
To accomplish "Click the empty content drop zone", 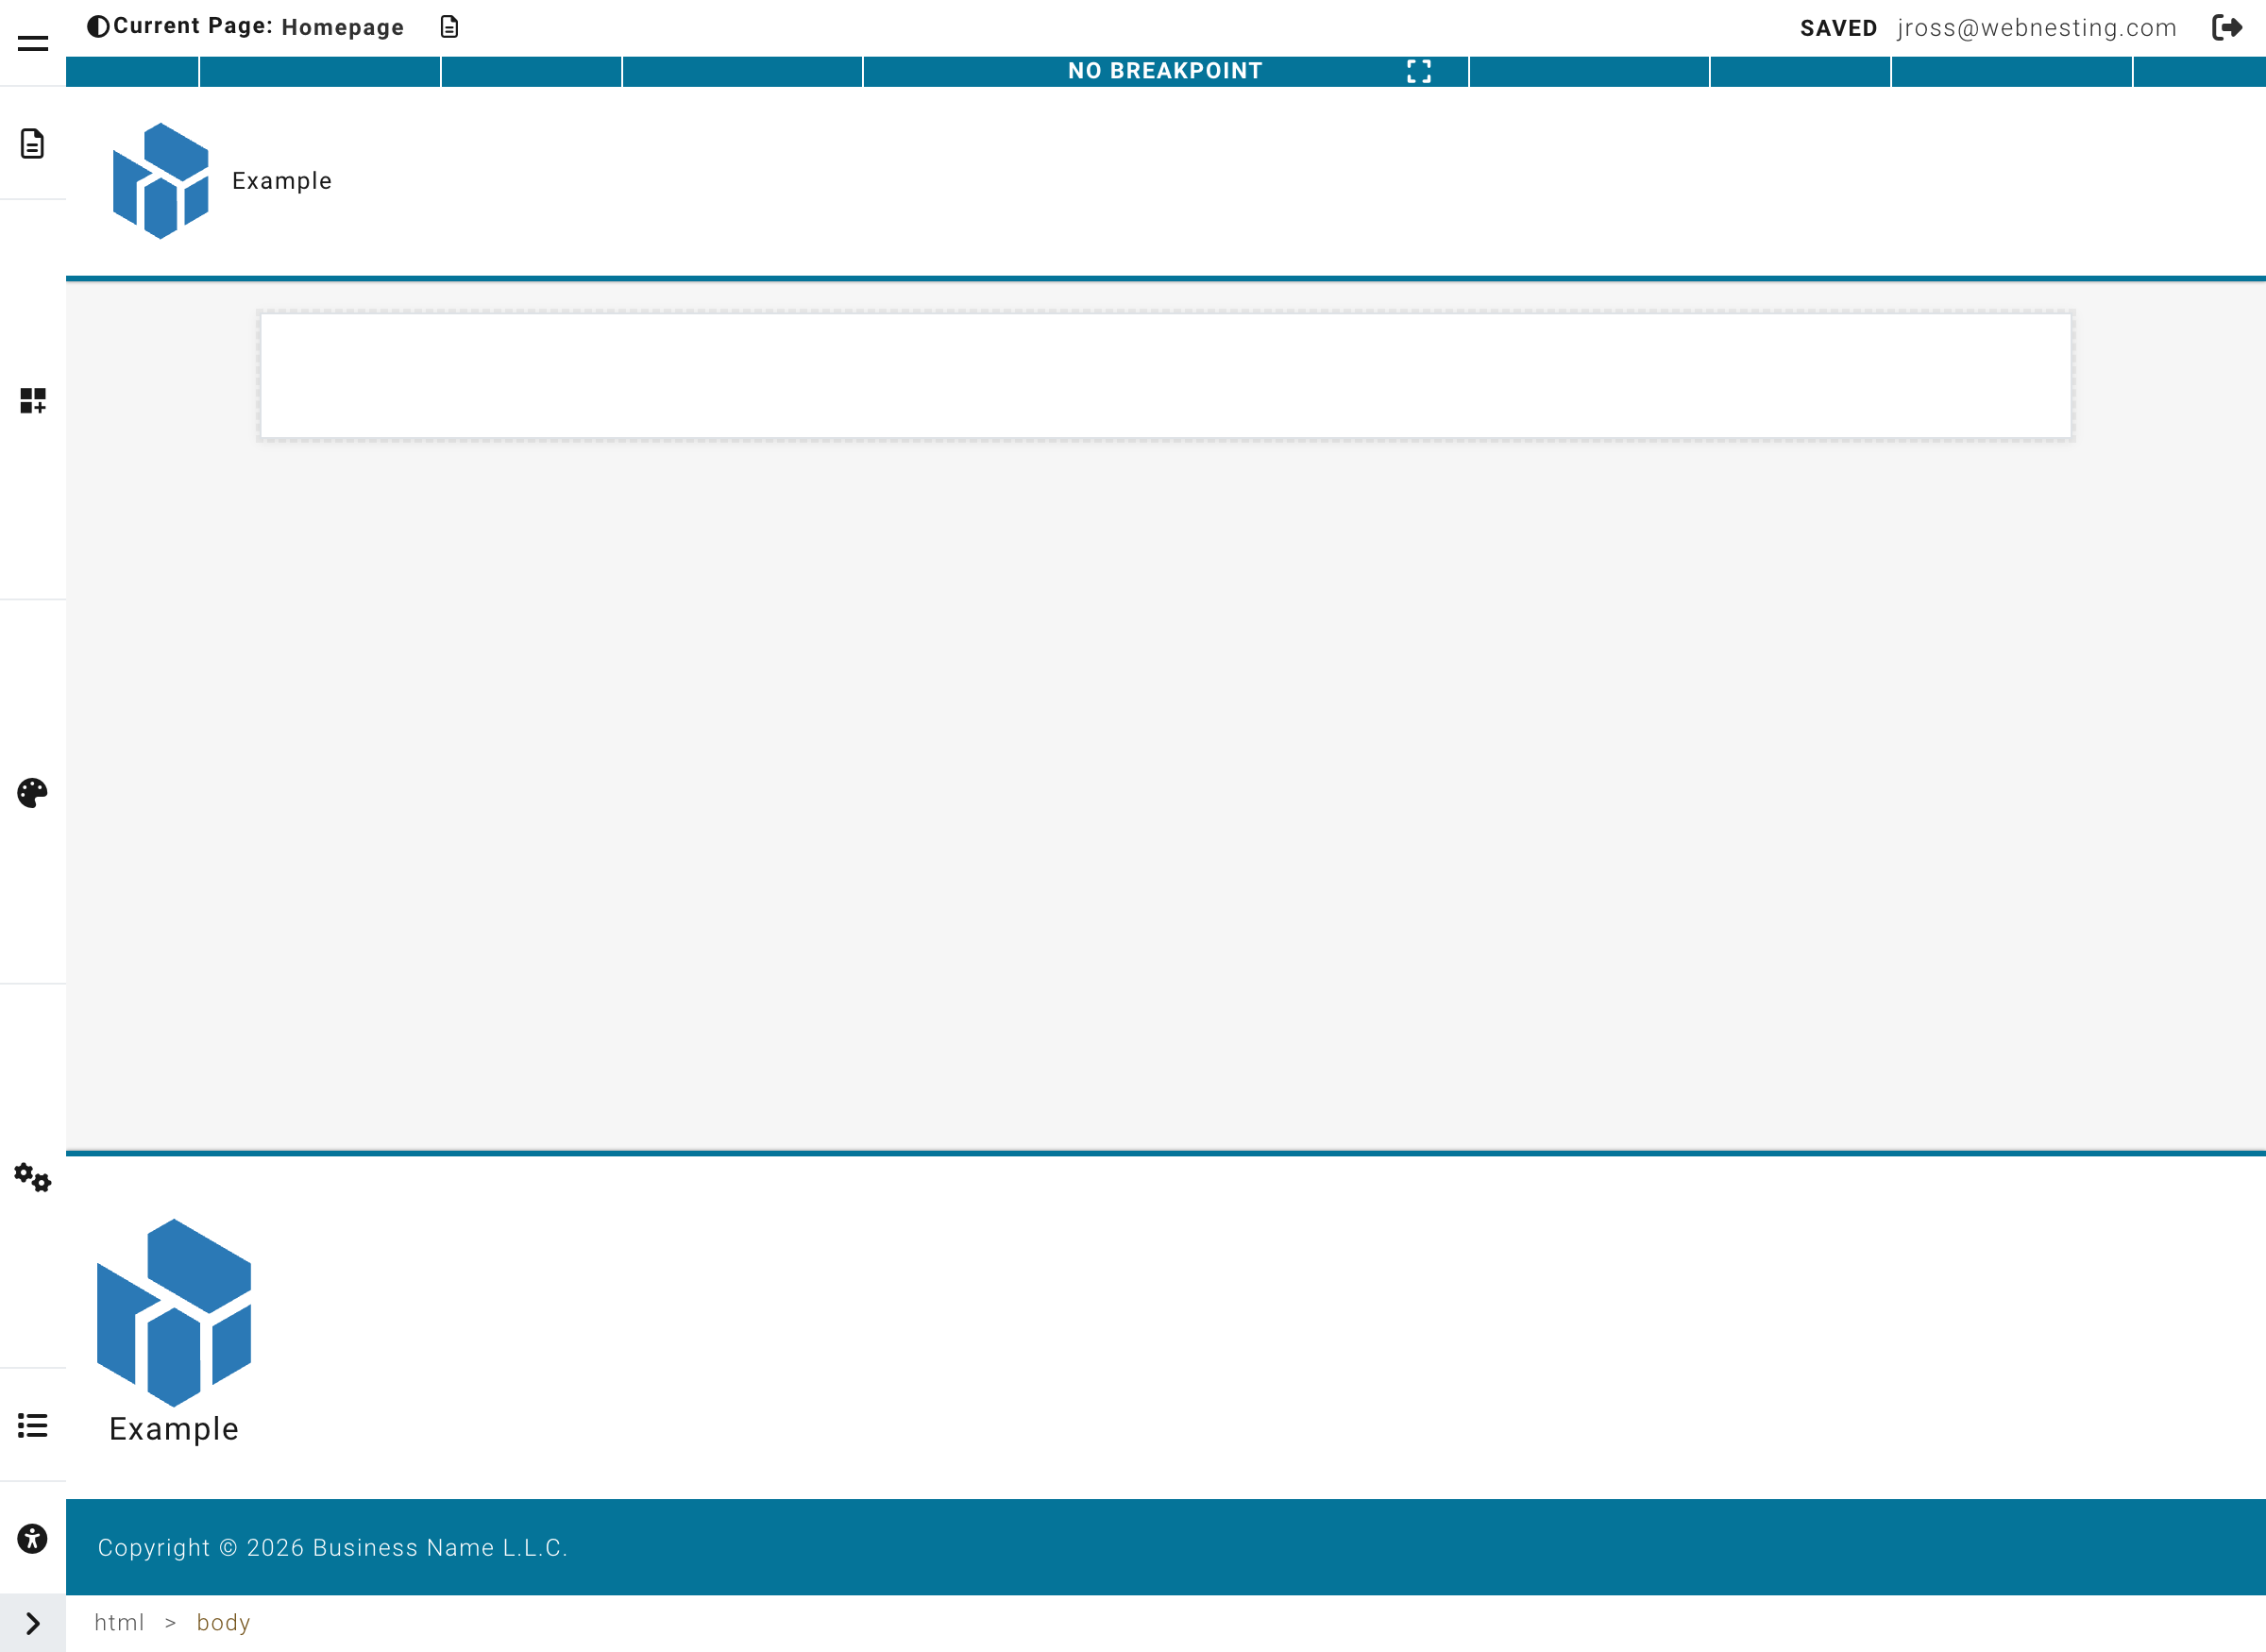I will (x=1163, y=374).
